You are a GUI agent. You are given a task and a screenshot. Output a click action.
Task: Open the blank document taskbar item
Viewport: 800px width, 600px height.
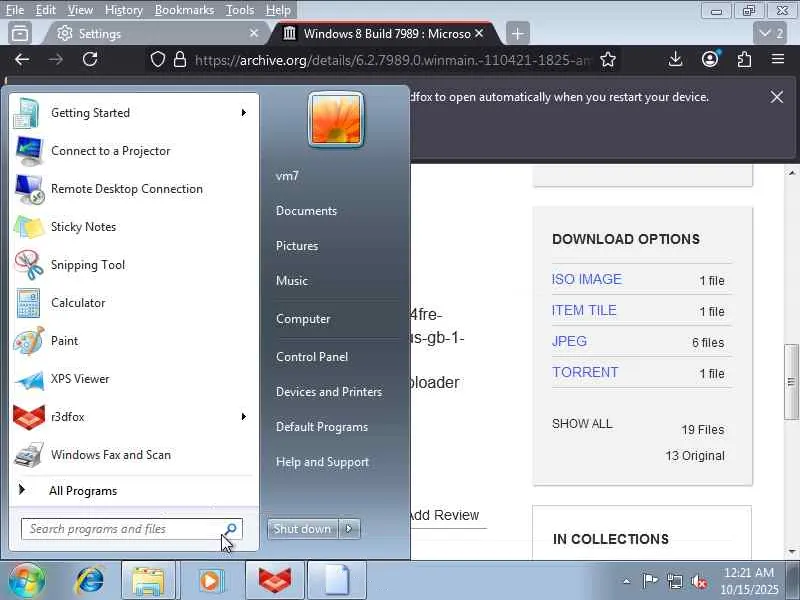tap(337, 581)
